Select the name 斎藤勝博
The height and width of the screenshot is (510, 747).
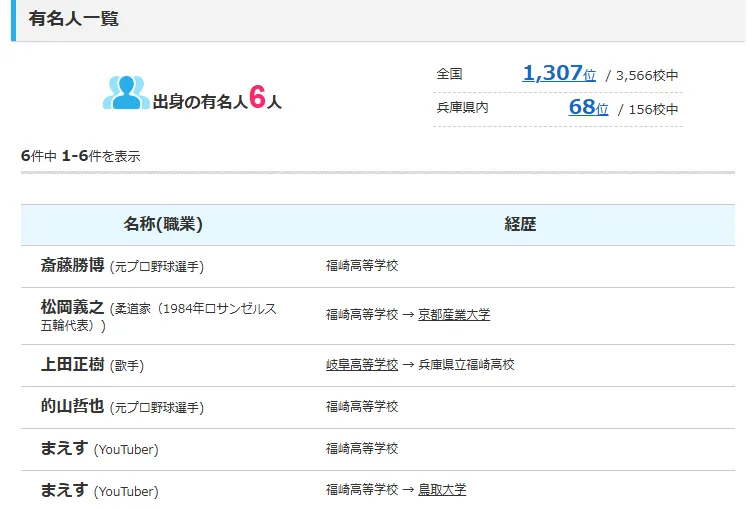[73, 265]
